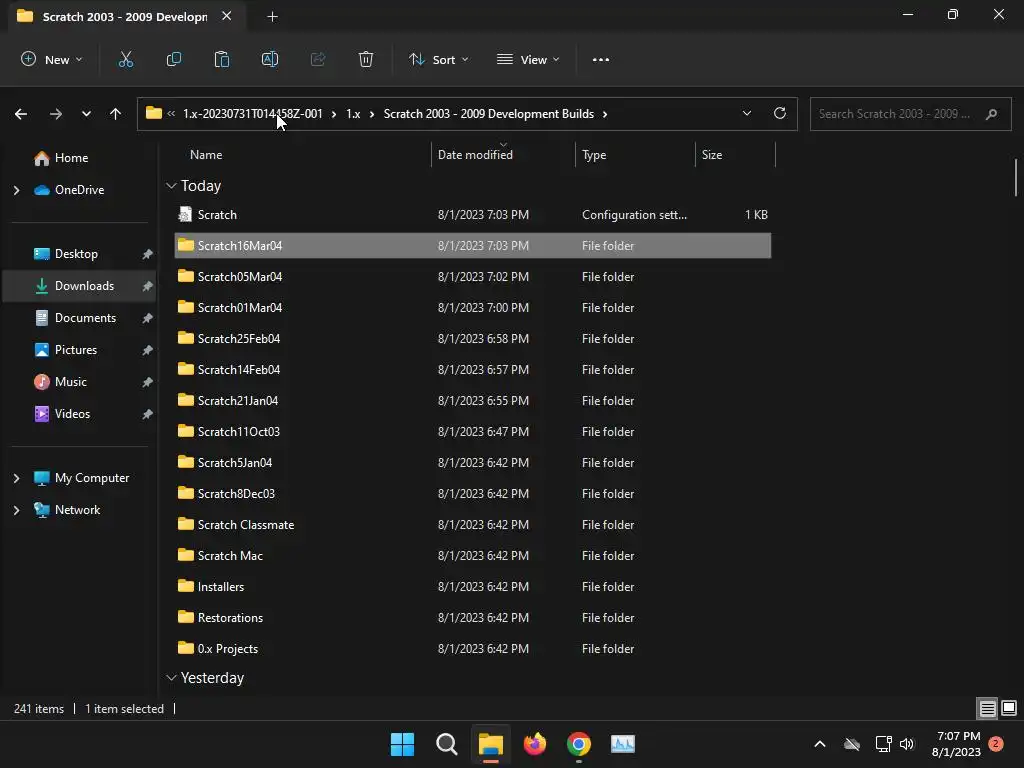Open Google Chrome from the taskbar
Image resolution: width=1024 pixels, height=768 pixels.
pyautogui.click(x=579, y=744)
